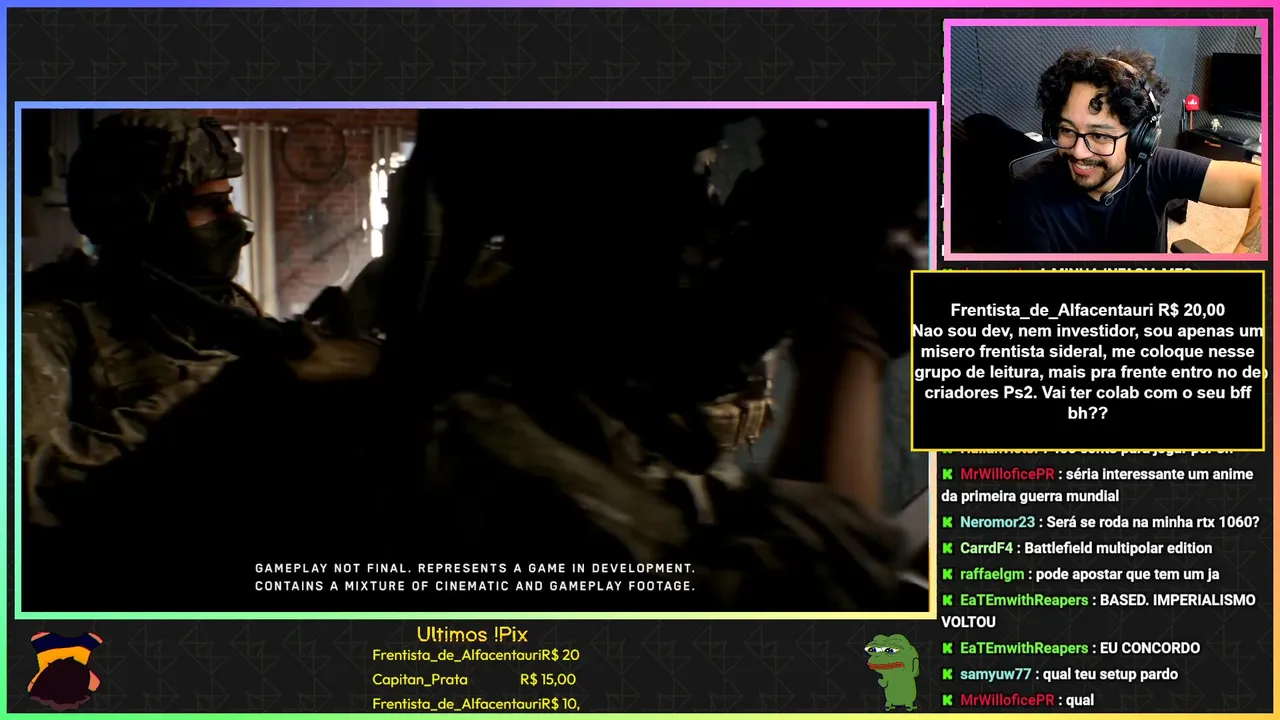Click the Kick badge beside CarrdF4's message
Image resolution: width=1280 pixels, height=720 pixels.
[947, 548]
